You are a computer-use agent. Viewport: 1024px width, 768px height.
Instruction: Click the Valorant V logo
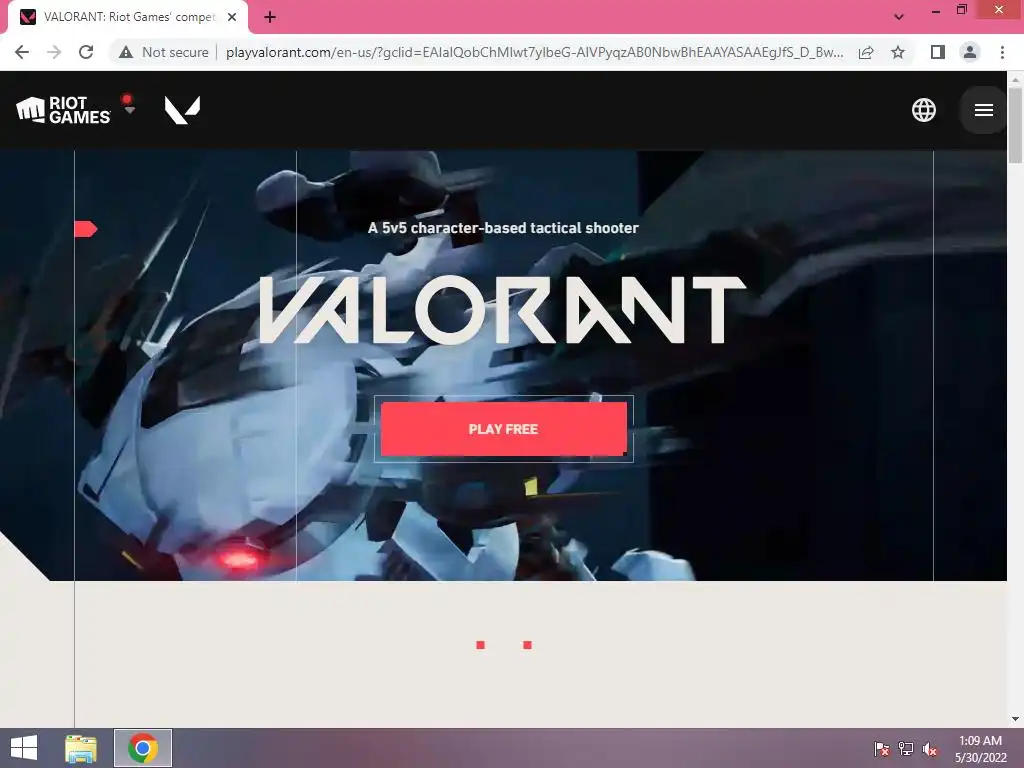click(x=182, y=110)
